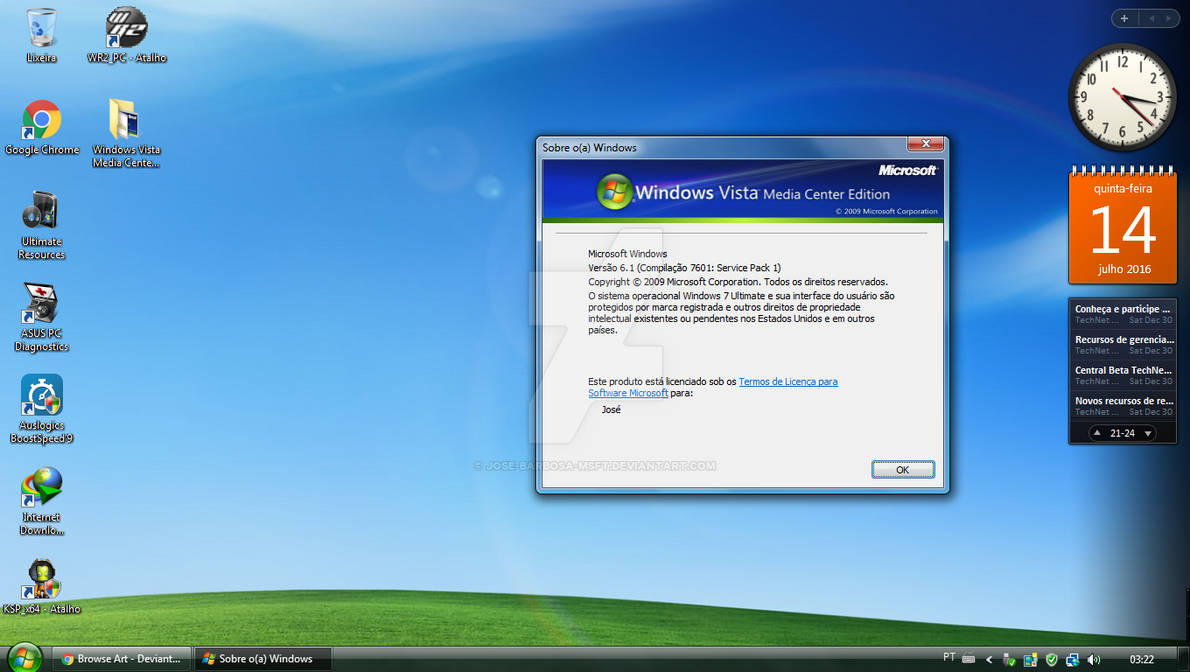Select the WR2_PC - Atalho desktop shortcut
1190x672 pixels.
(x=126, y=35)
